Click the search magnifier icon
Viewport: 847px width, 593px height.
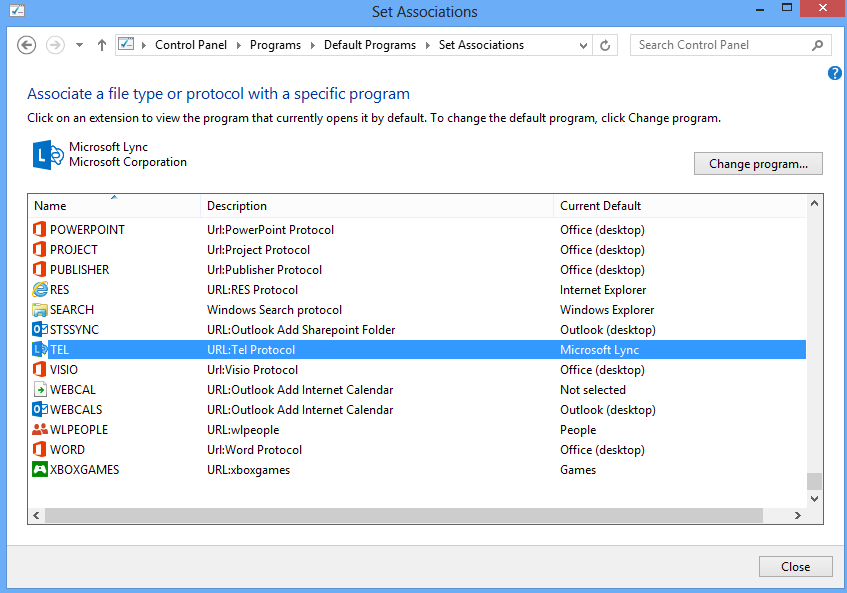coord(817,45)
